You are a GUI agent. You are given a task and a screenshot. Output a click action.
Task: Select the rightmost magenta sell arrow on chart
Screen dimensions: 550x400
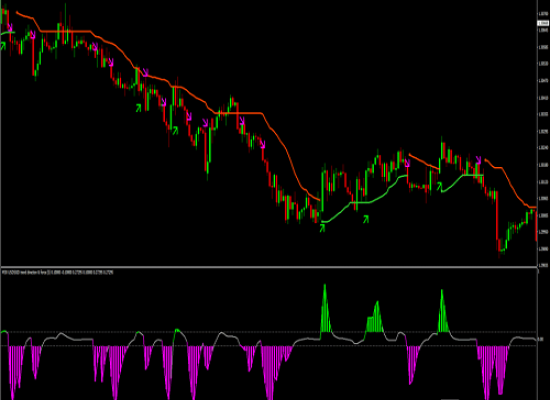click(478, 160)
